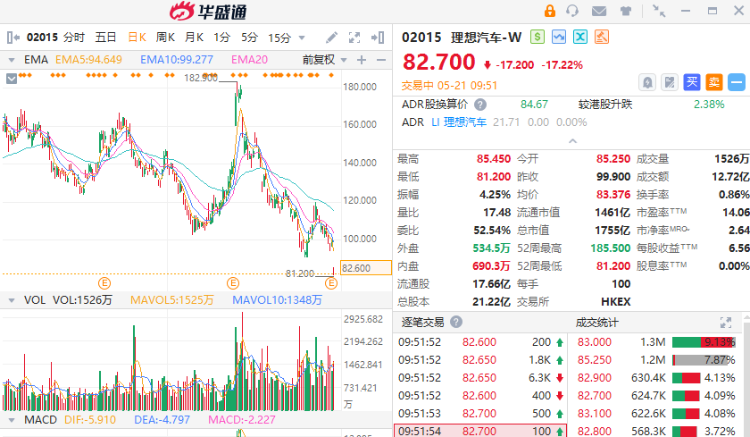Zoom in chart with plus icon
750x437 pixels.
pyautogui.click(x=362, y=60)
